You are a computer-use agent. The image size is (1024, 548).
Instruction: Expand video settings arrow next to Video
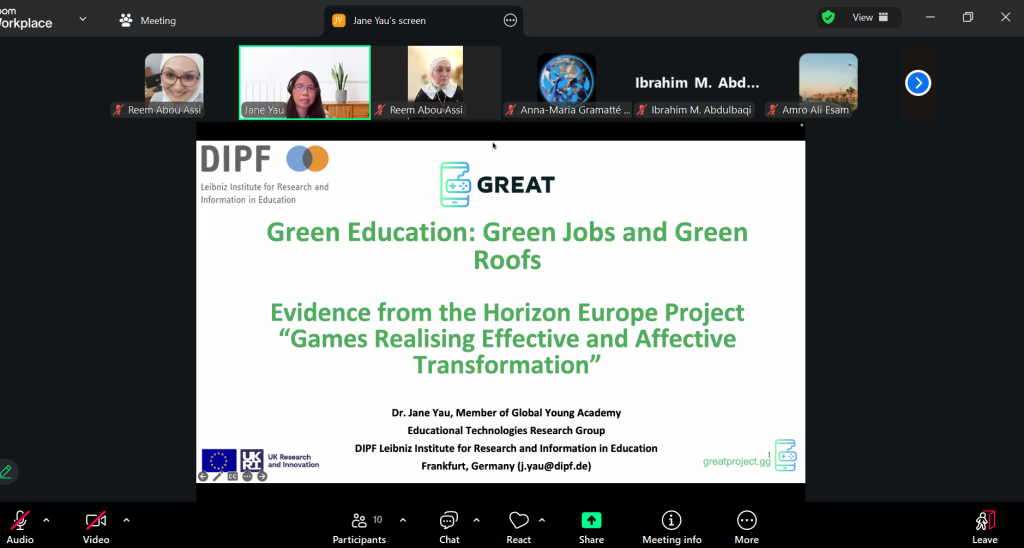point(126,520)
